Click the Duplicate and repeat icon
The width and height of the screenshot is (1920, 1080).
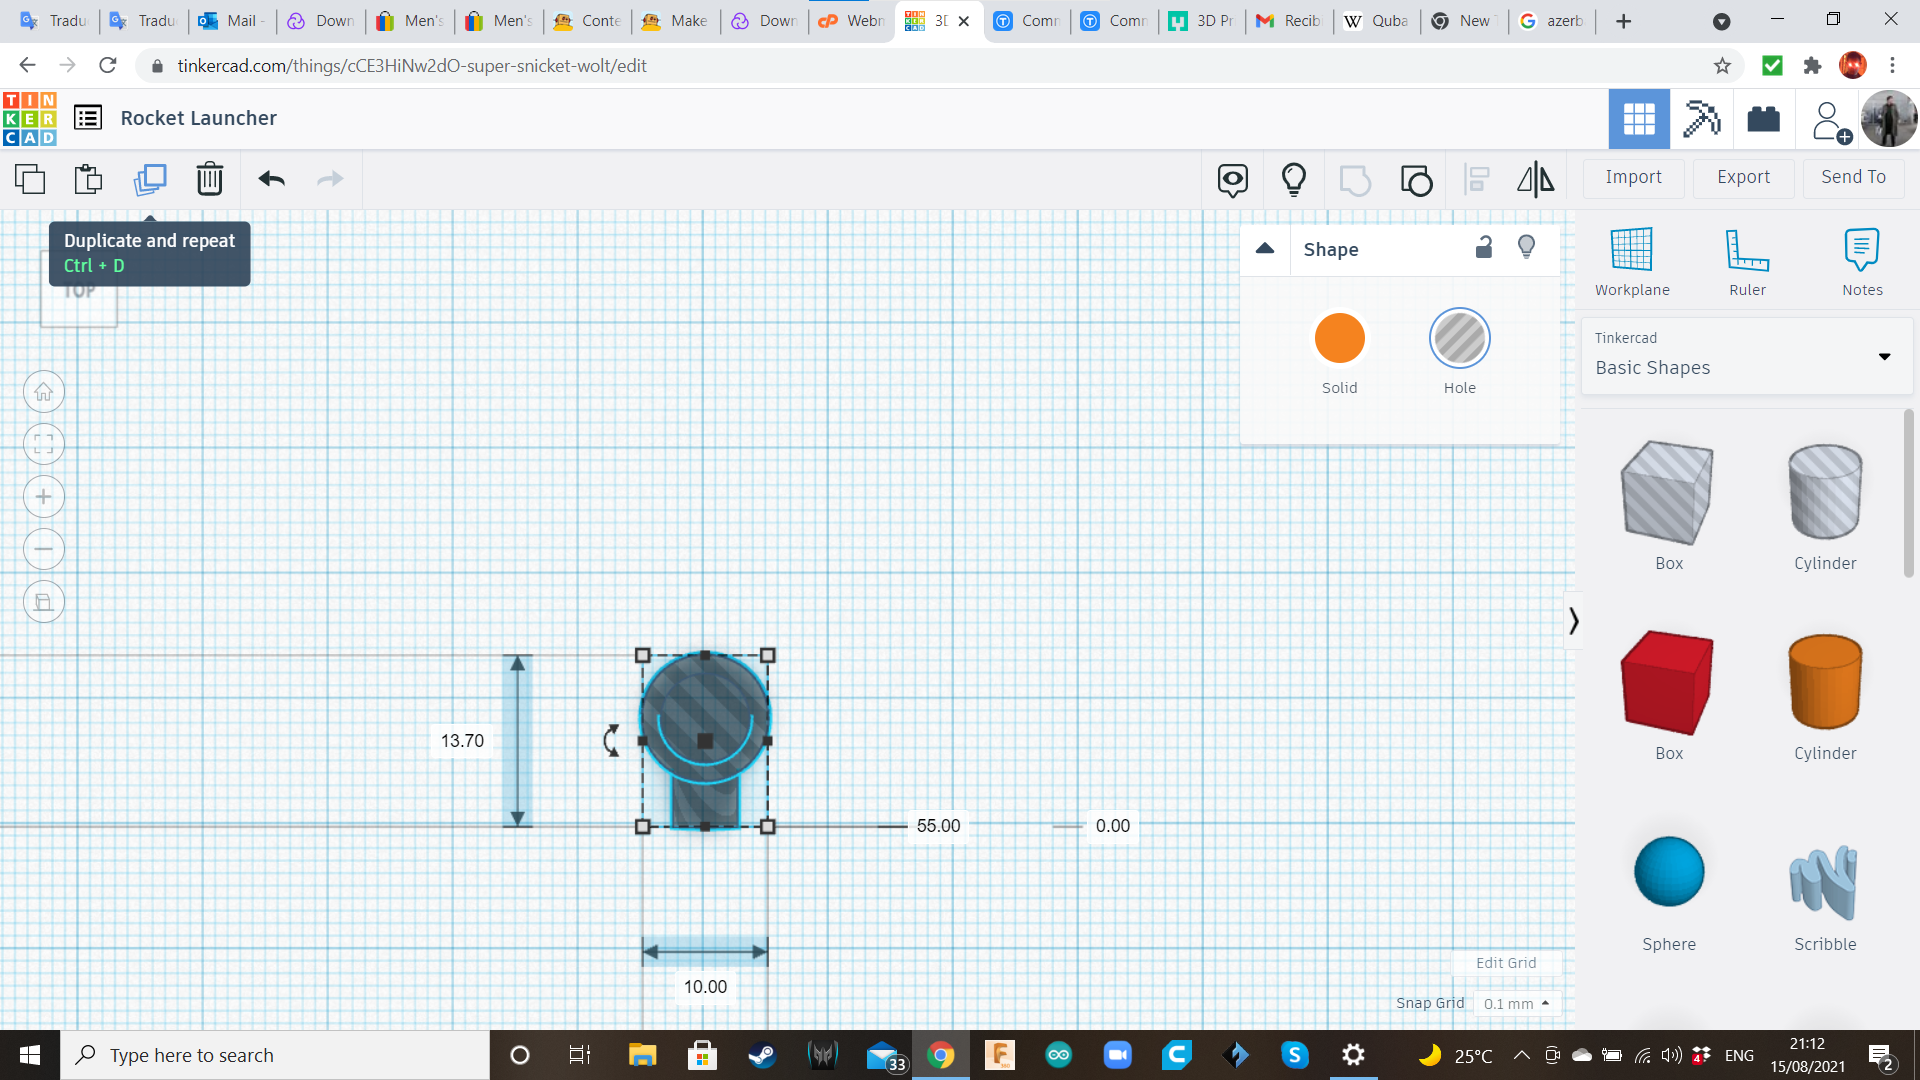tap(150, 180)
